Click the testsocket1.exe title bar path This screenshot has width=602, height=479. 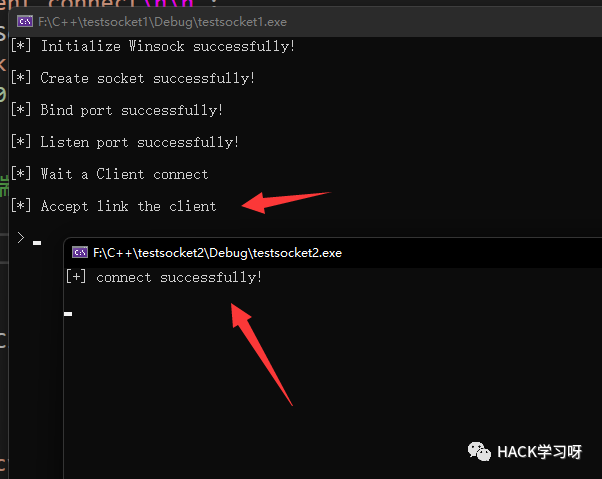(144, 20)
